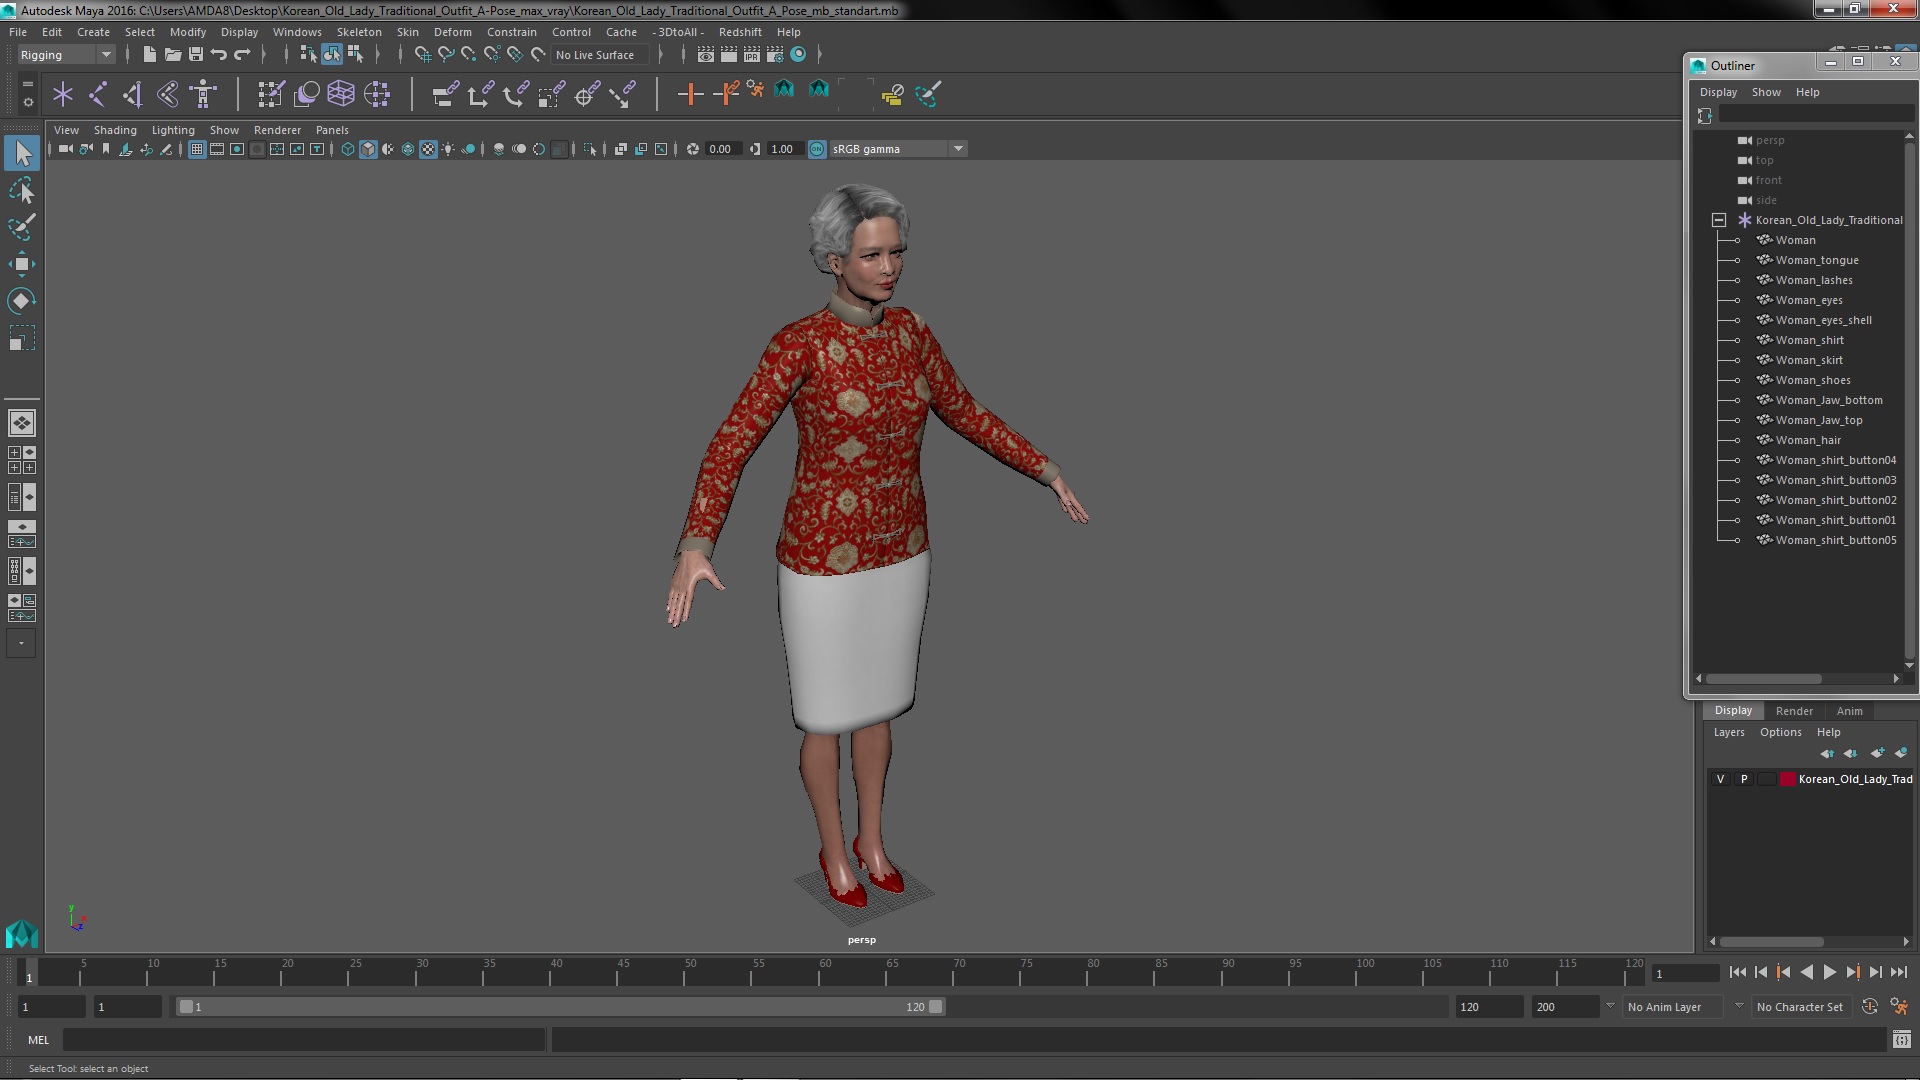Click the Parent Constraint shelf icon
1920x1080 pixels.
[x=445, y=94]
